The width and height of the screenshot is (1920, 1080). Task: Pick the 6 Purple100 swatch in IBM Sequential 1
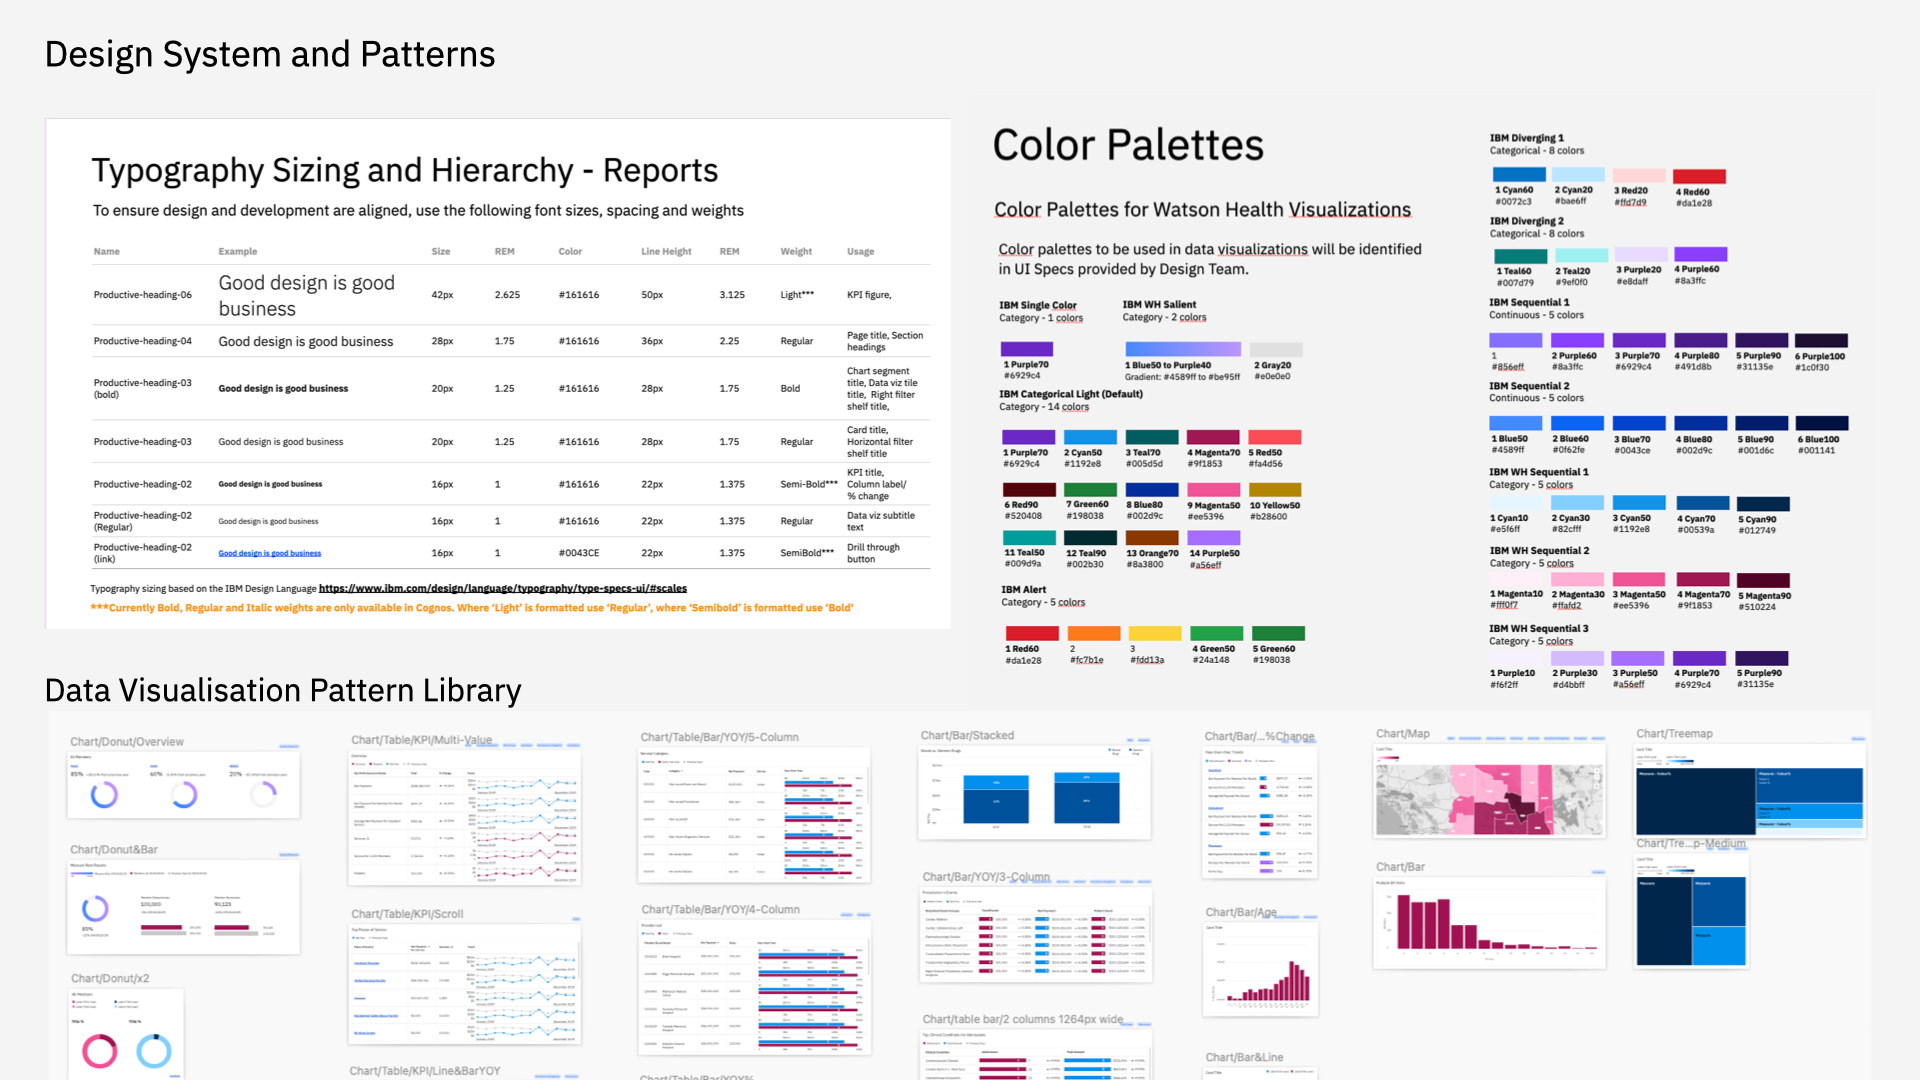coord(1821,340)
